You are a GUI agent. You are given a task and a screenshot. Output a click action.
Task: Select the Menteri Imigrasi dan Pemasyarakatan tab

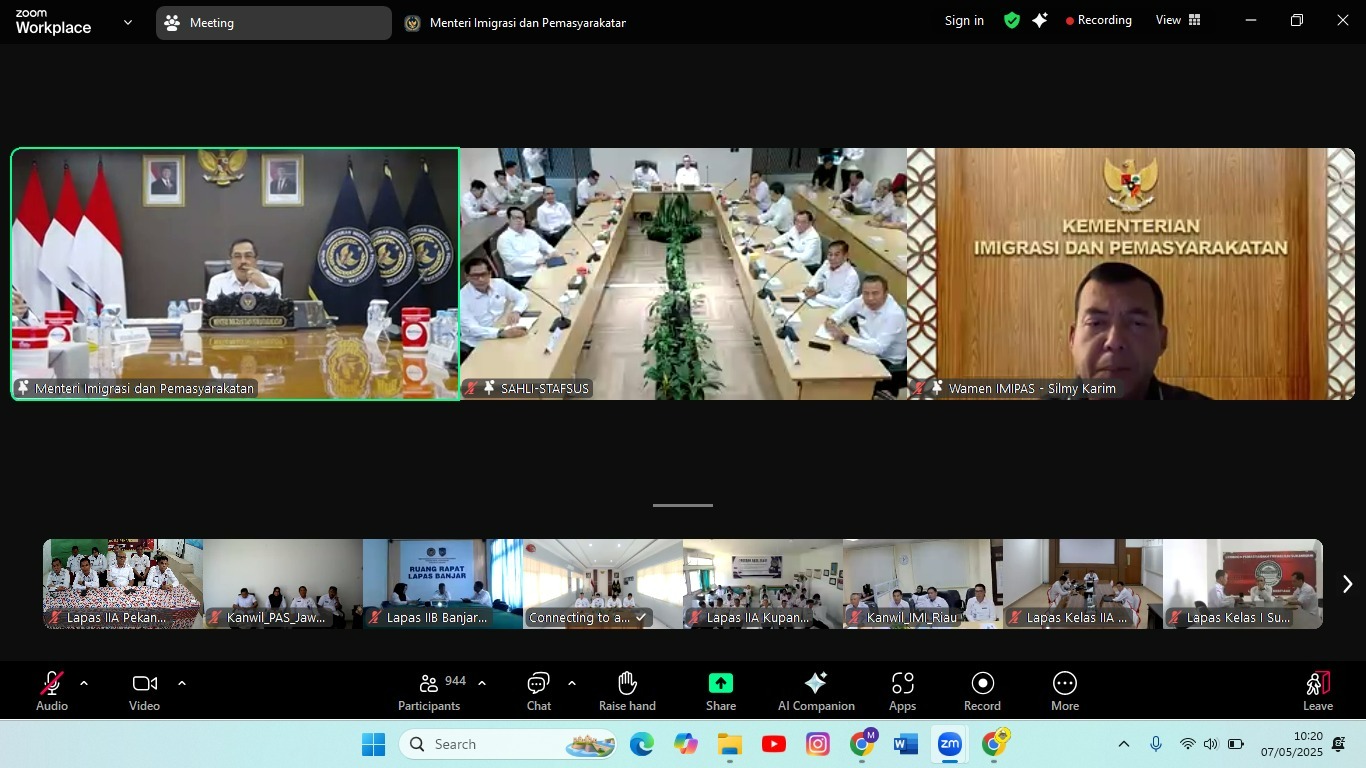point(516,23)
